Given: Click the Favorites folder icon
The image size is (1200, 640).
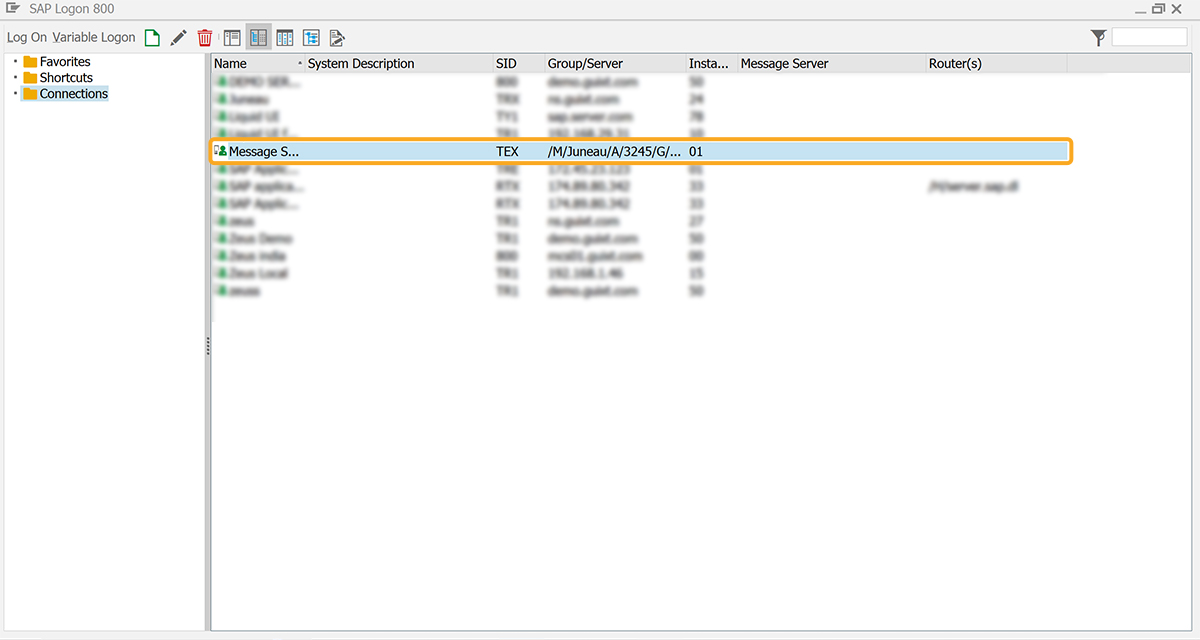Looking at the screenshot, I should point(30,62).
